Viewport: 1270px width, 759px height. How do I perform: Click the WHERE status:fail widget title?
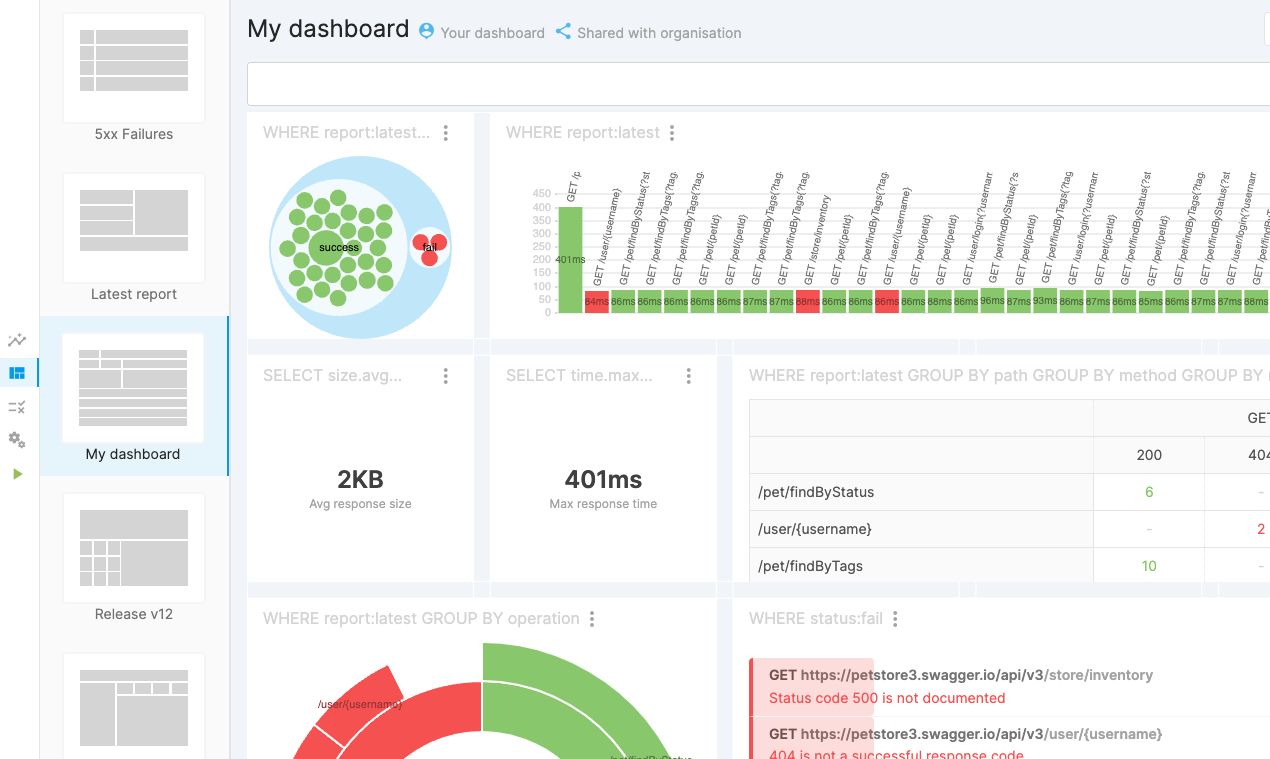816,619
